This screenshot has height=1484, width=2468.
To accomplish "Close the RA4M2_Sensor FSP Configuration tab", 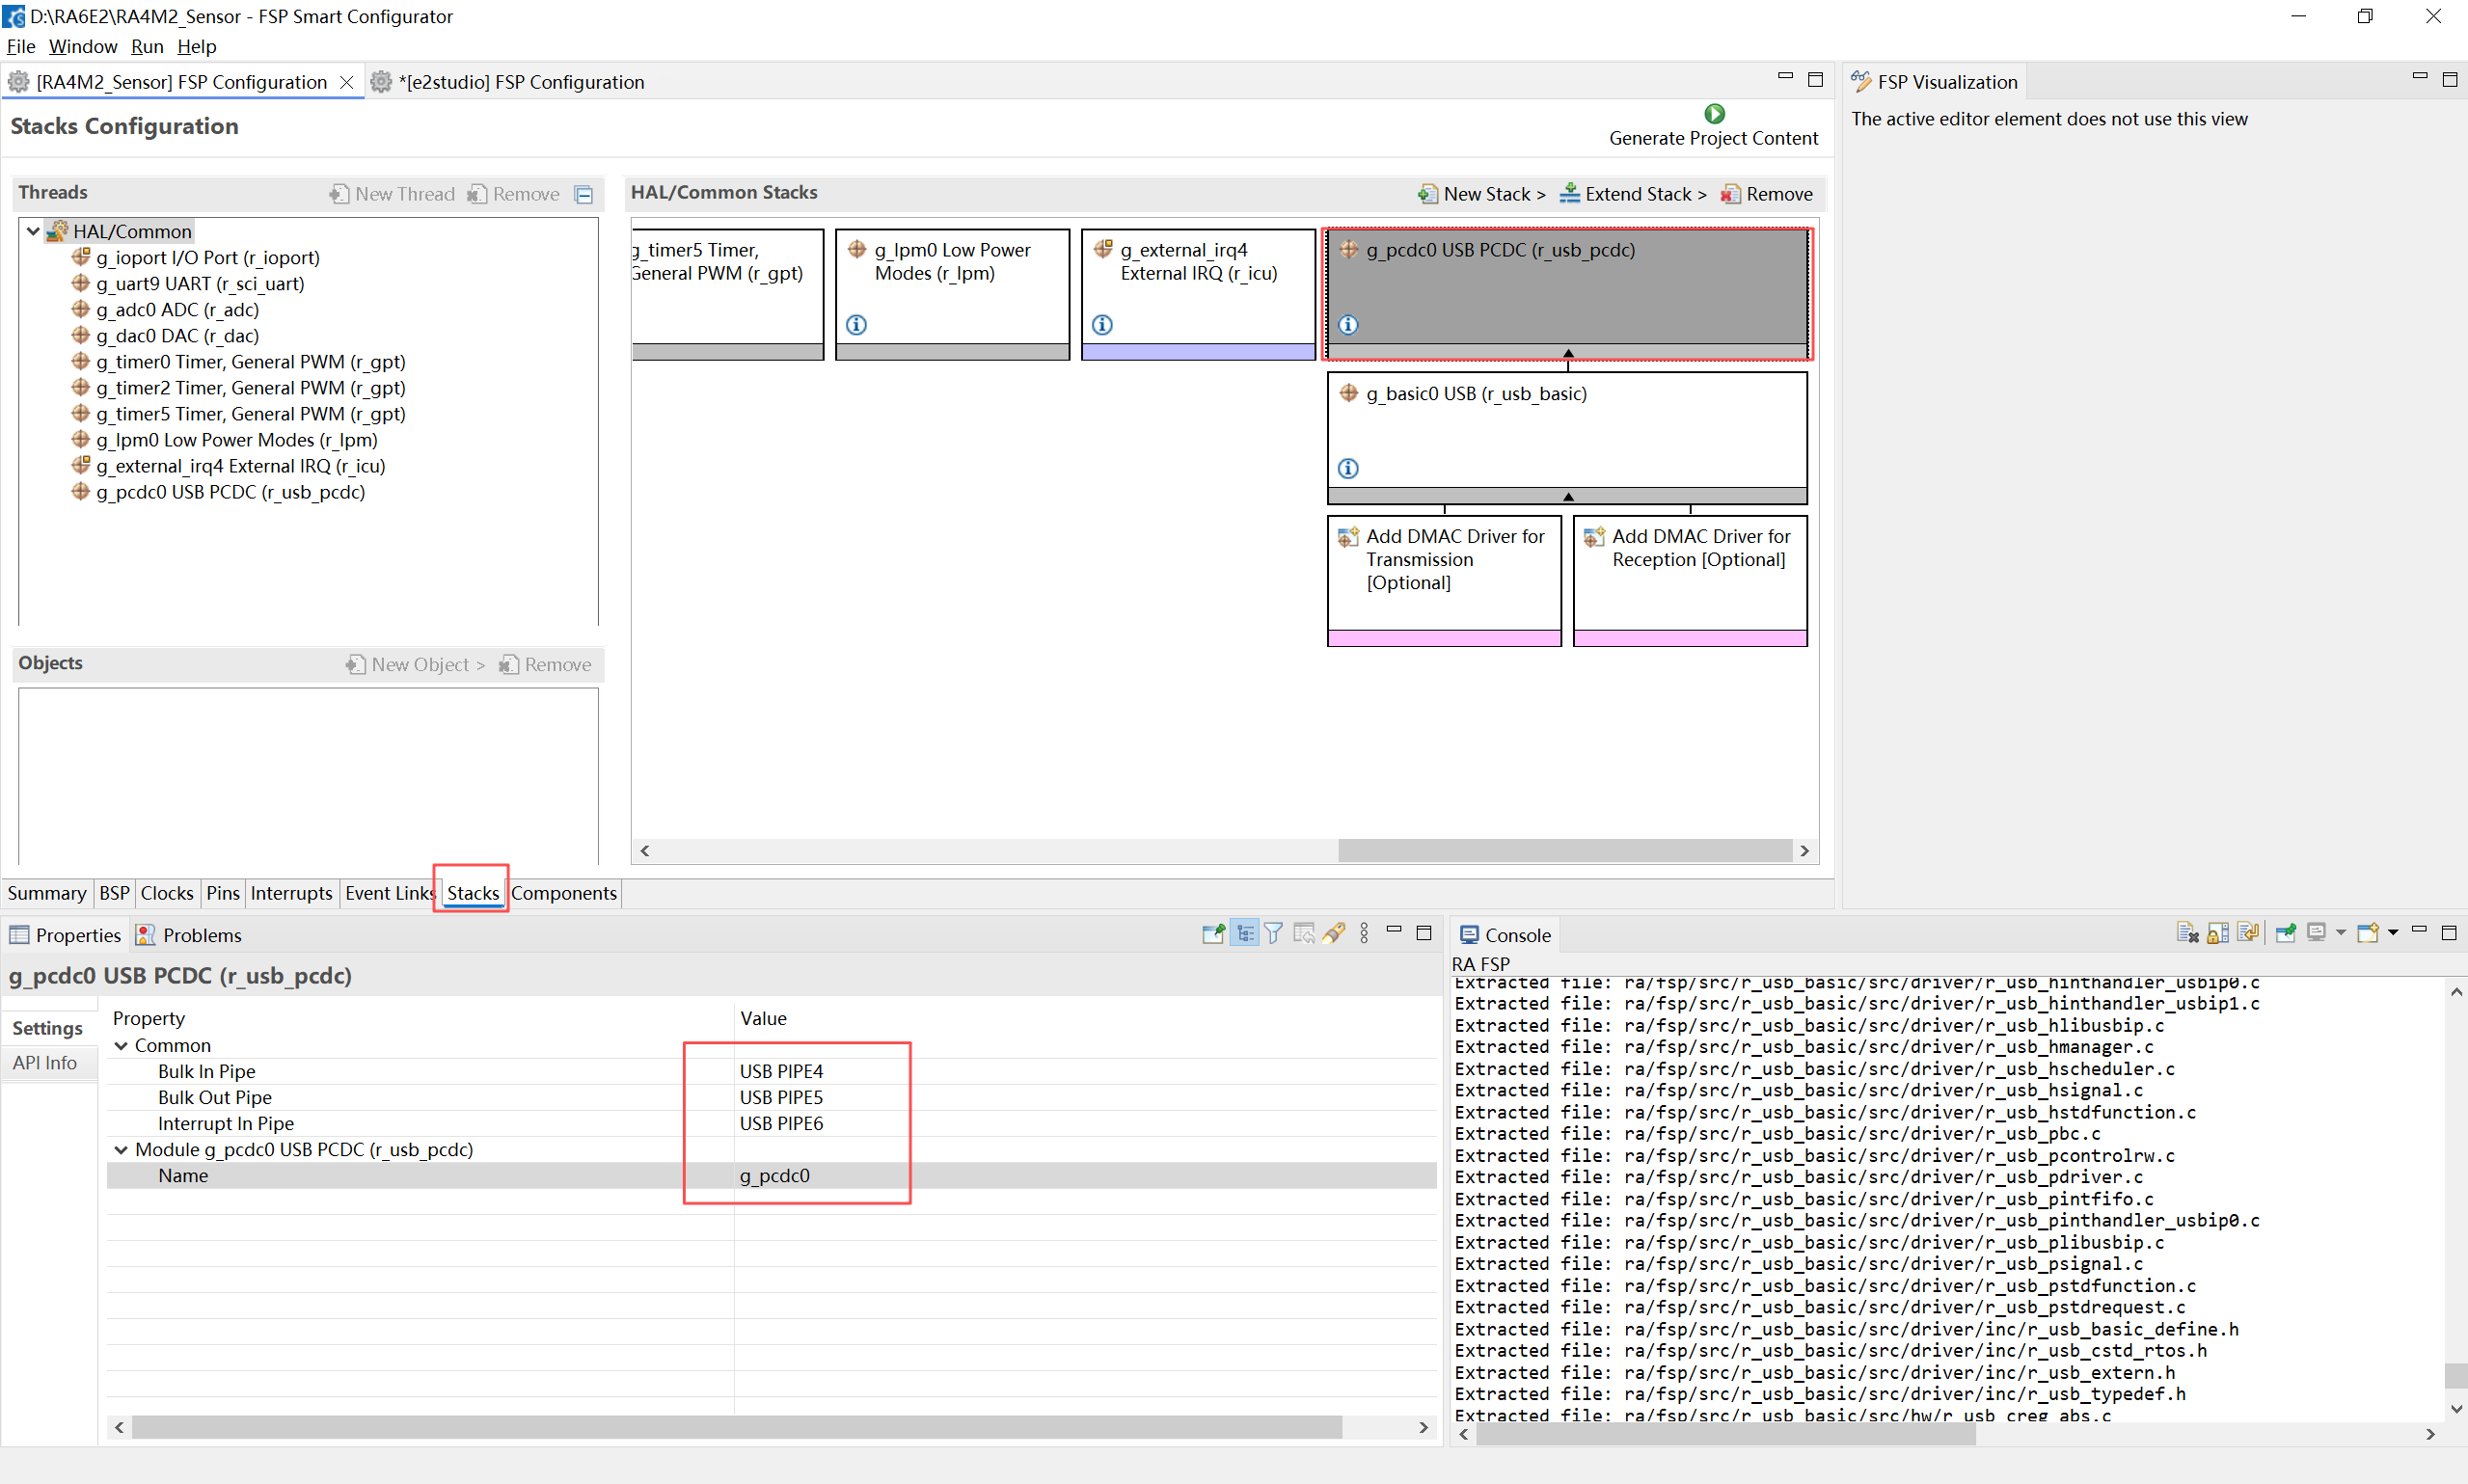I will point(346,82).
